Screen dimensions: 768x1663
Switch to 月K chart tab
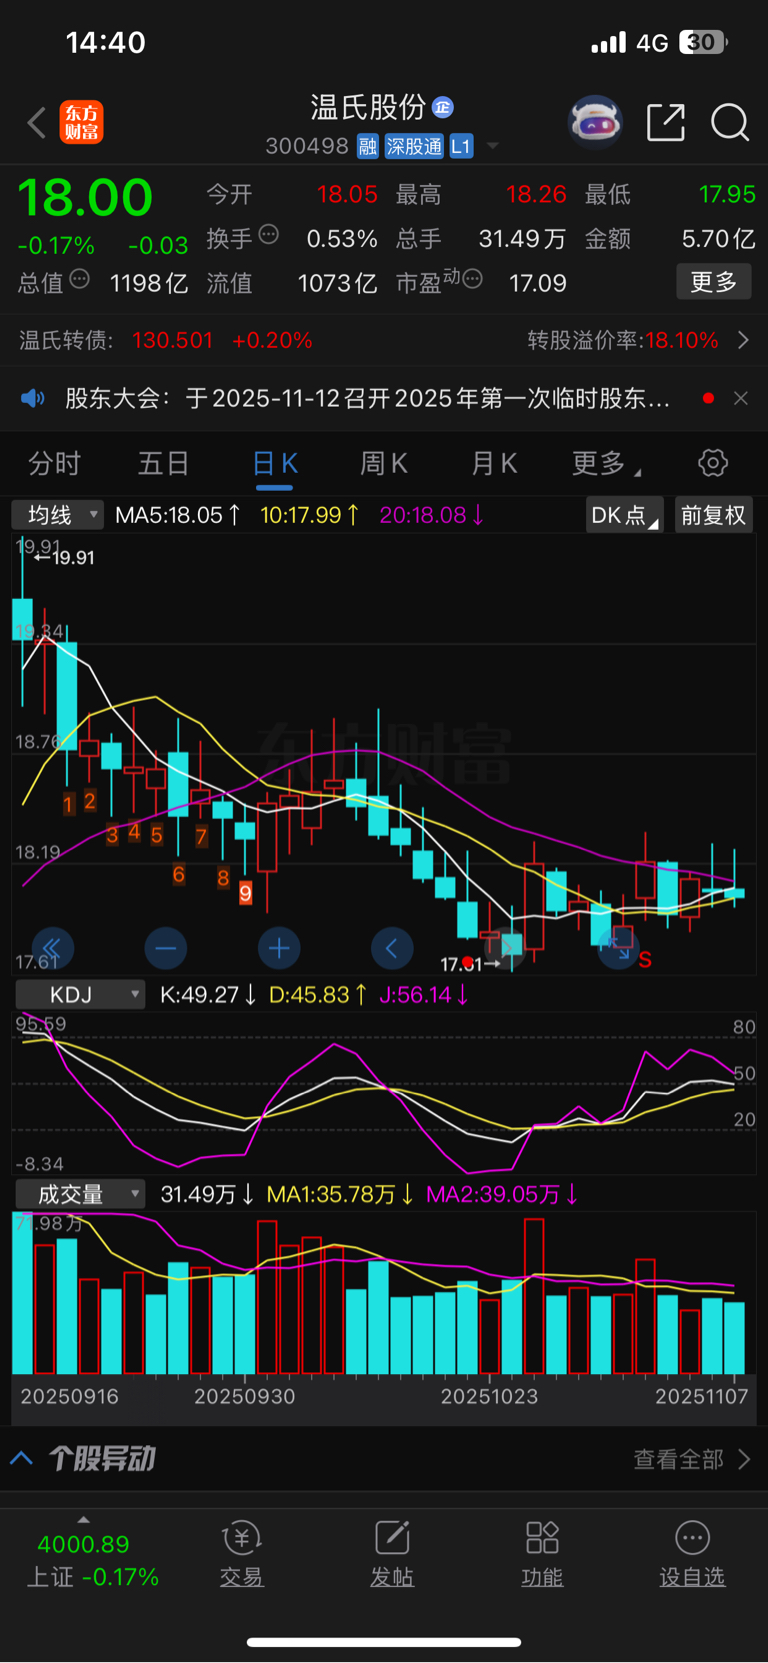coord(494,464)
